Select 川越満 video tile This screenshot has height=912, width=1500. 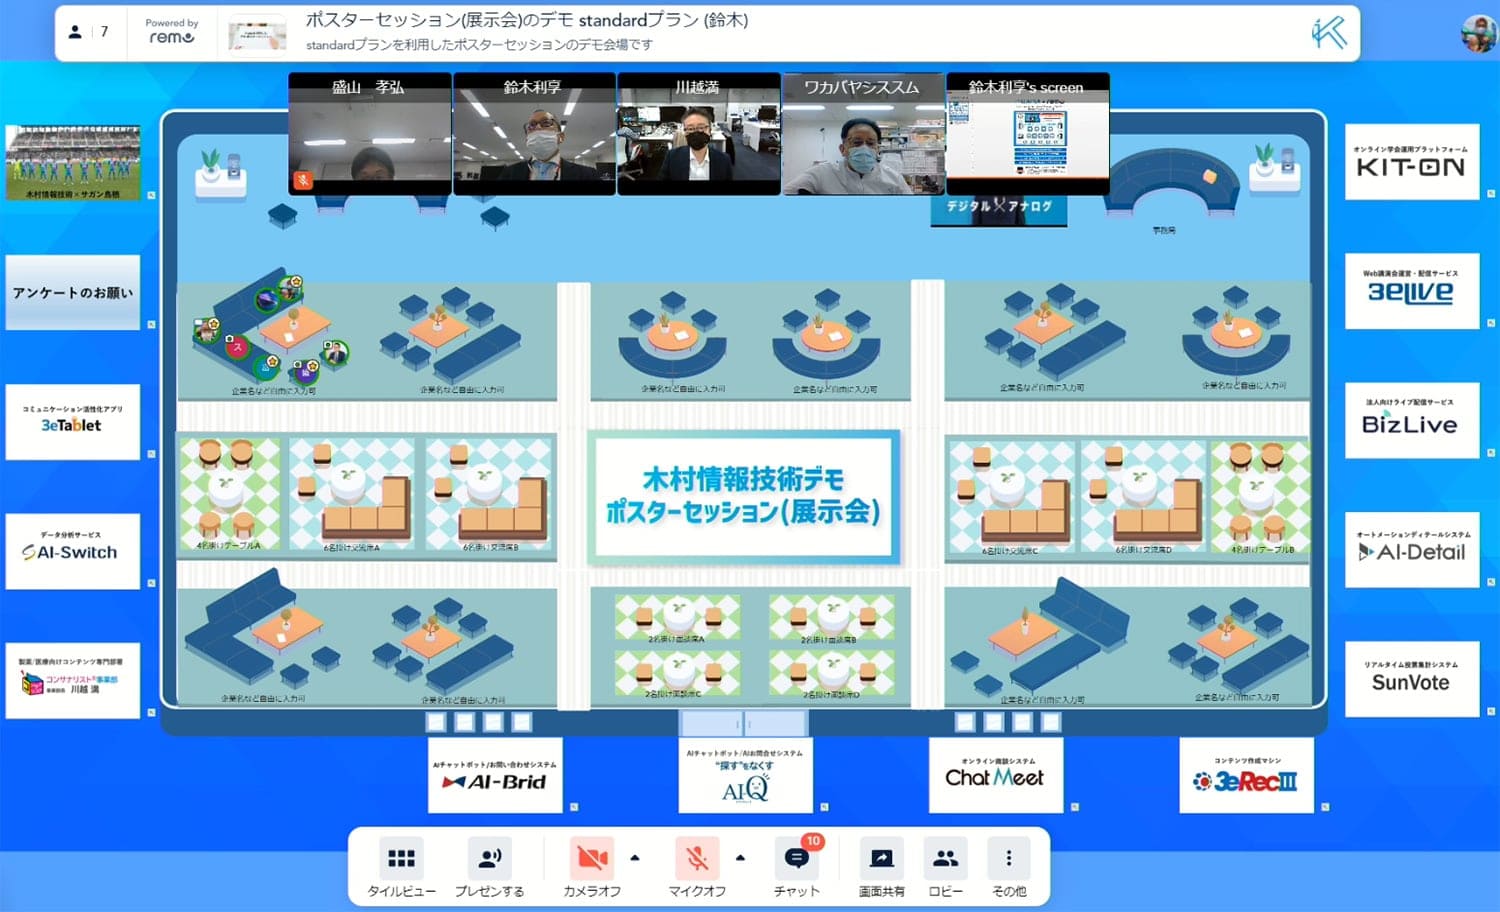(698, 134)
